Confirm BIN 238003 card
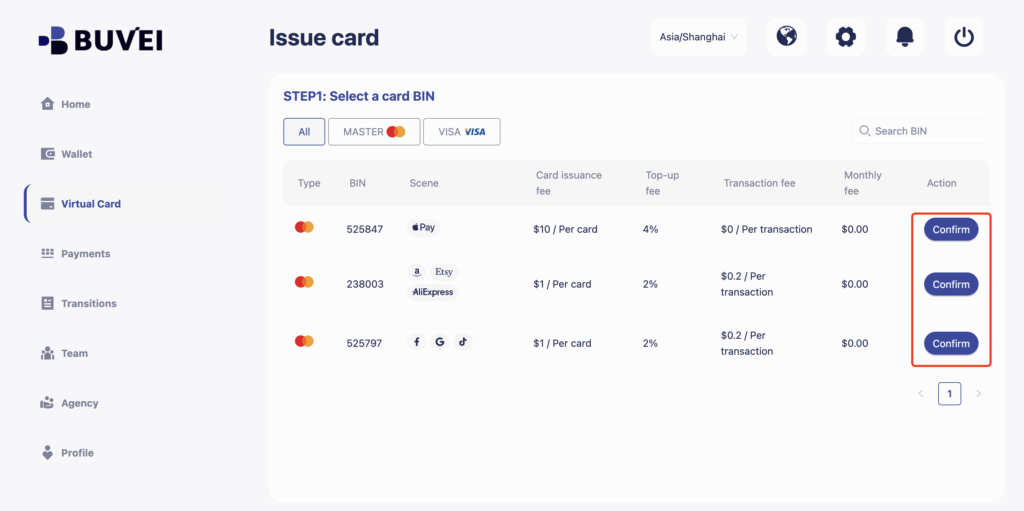1024x511 pixels. [950, 284]
